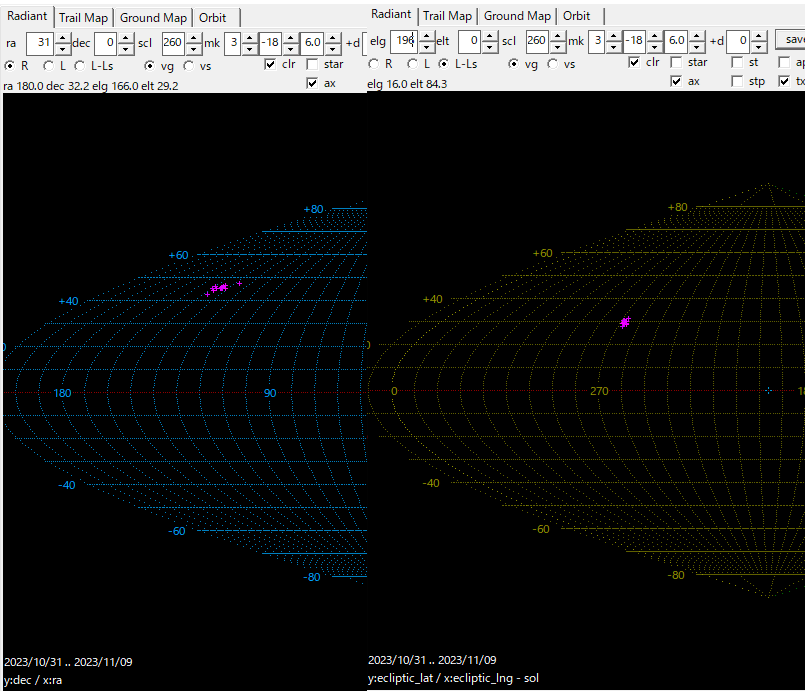Image resolution: width=805 pixels, height=691 pixels.
Task: Choose the R radio button in the right panel
Action: click(374, 63)
